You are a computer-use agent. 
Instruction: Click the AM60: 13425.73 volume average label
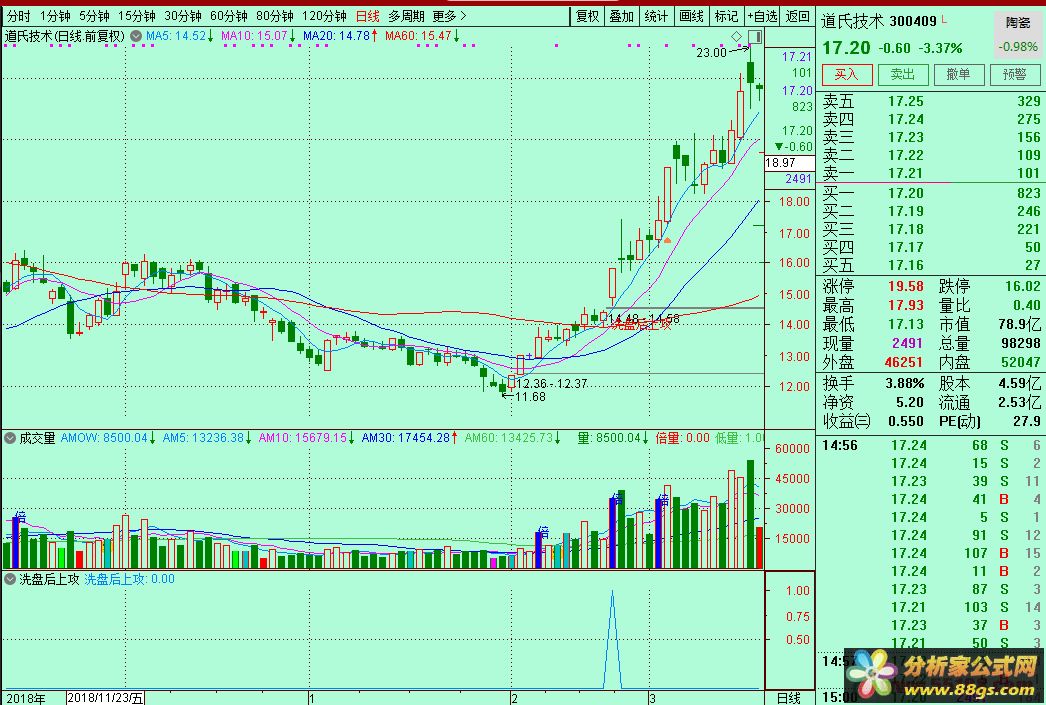512,438
